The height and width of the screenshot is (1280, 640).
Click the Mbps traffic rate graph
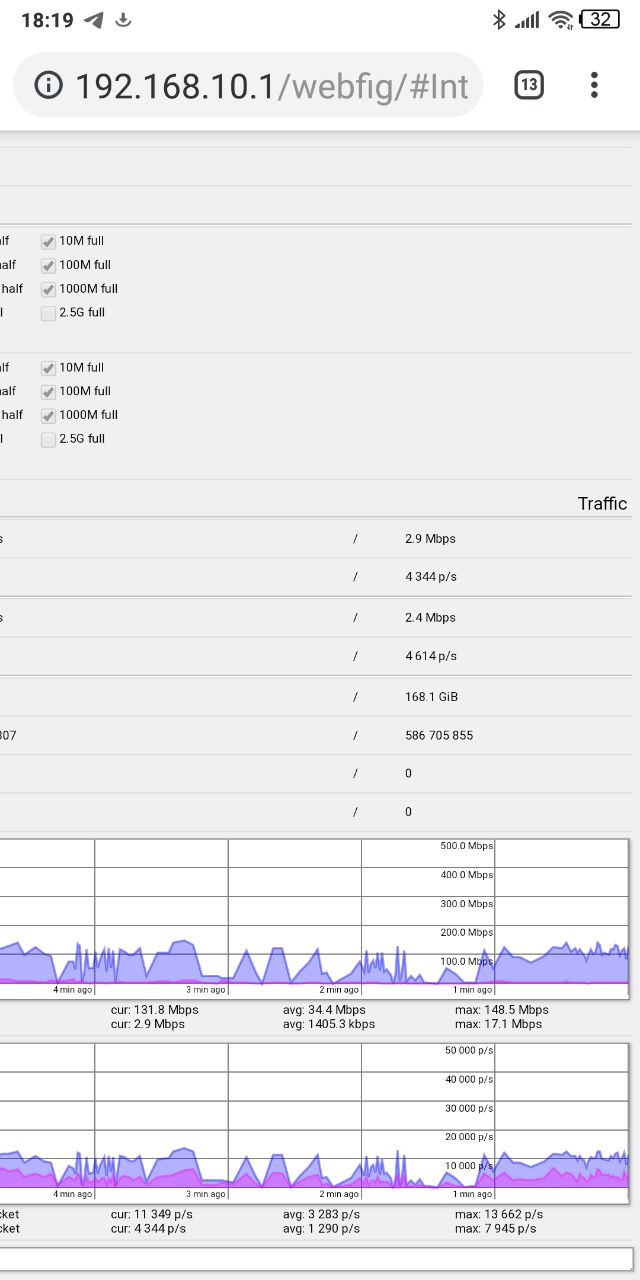pyautogui.click(x=314, y=918)
